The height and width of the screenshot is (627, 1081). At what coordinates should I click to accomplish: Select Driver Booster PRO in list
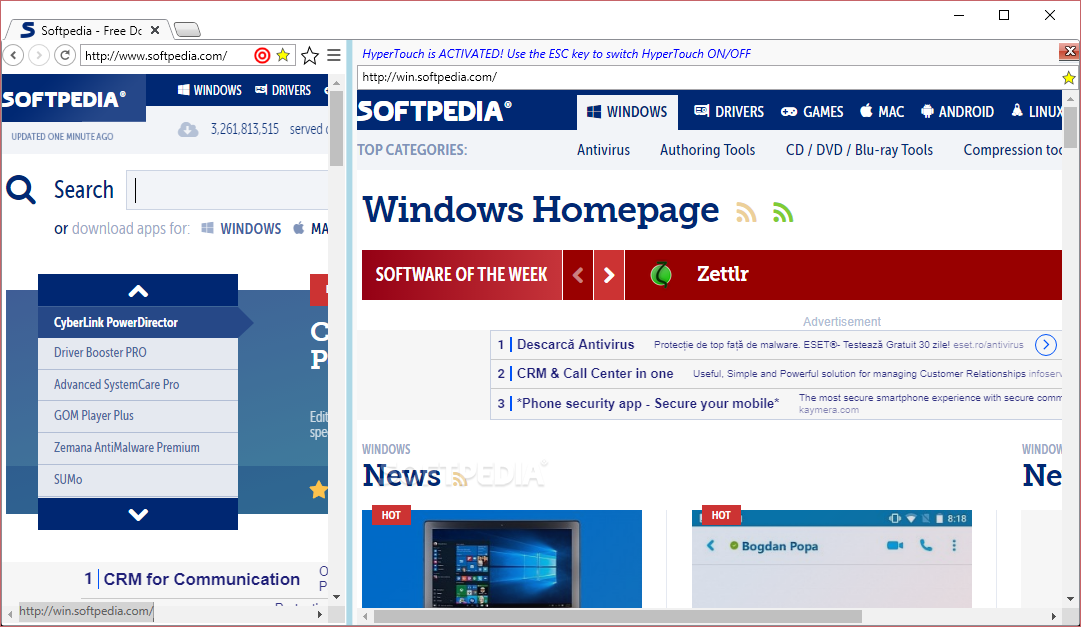coord(138,352)
